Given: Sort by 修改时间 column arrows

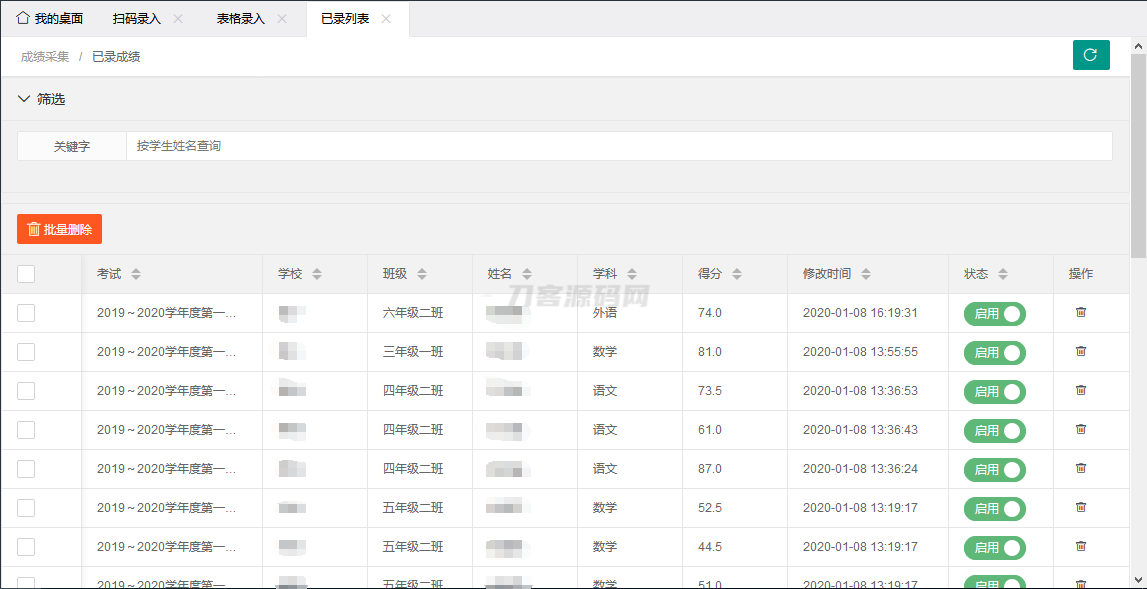Looking at the screenshot, I should (x=866, y=274).
